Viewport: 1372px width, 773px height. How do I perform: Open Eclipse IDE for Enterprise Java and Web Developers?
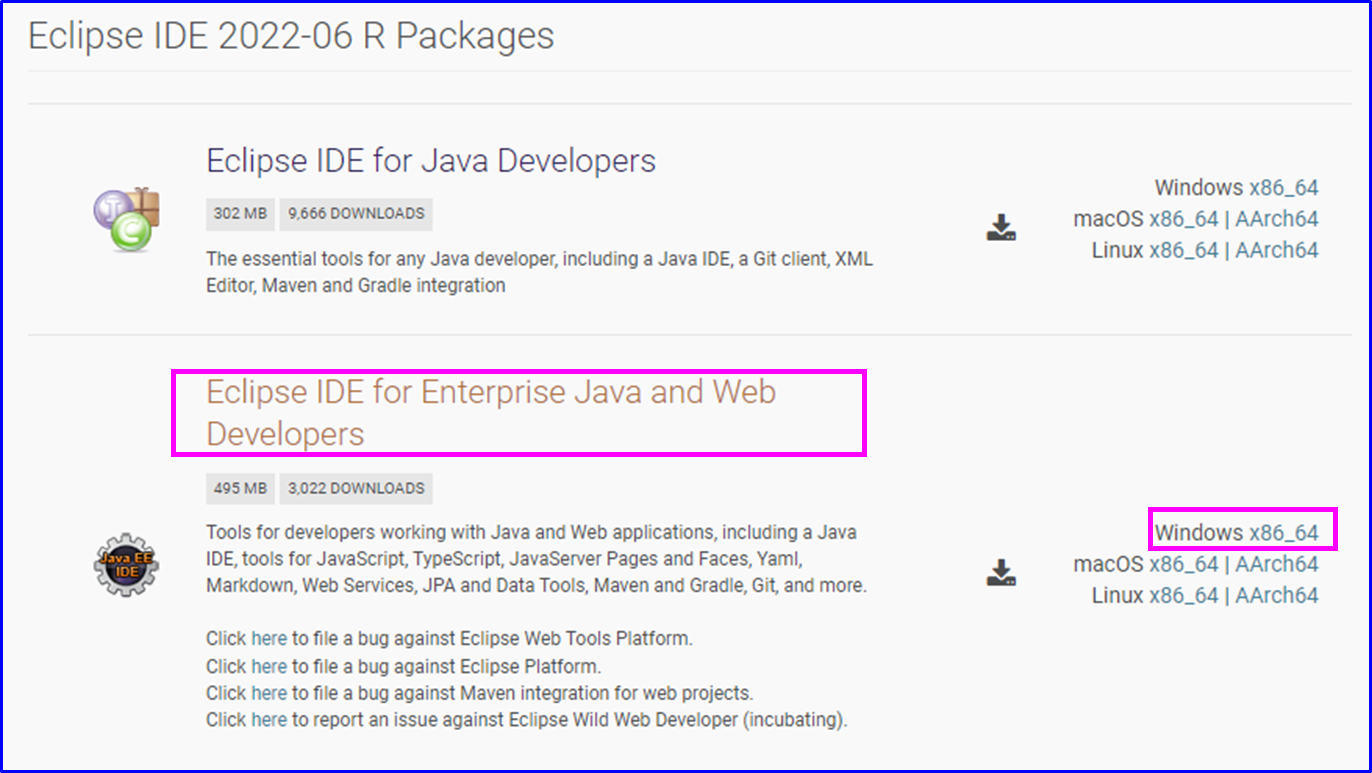(x=491, y=412)
